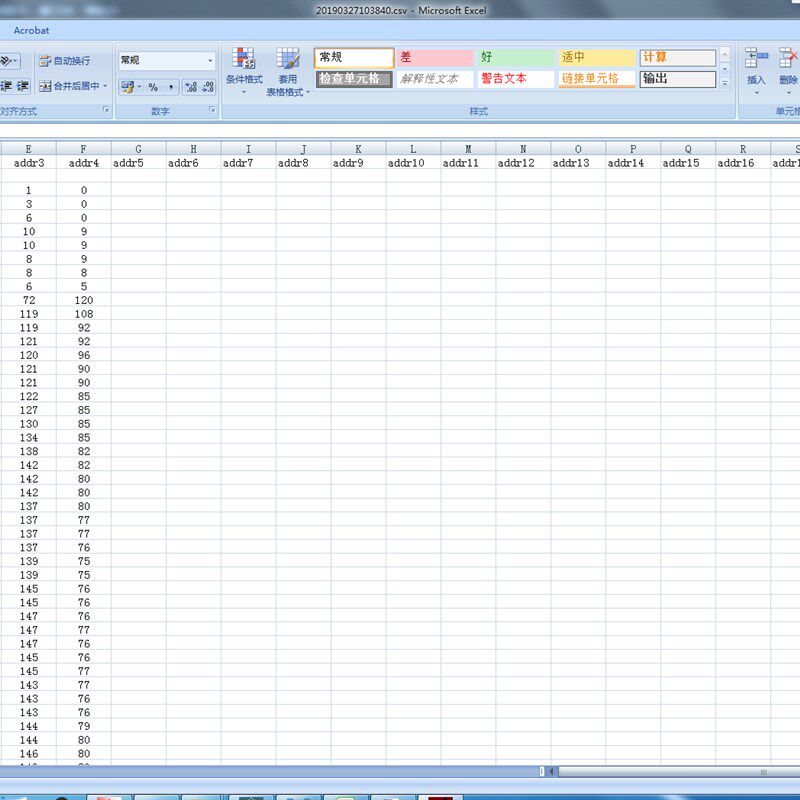Screen dimensions: 800x800
Task: Apply comma style
Action: point(171,87)
